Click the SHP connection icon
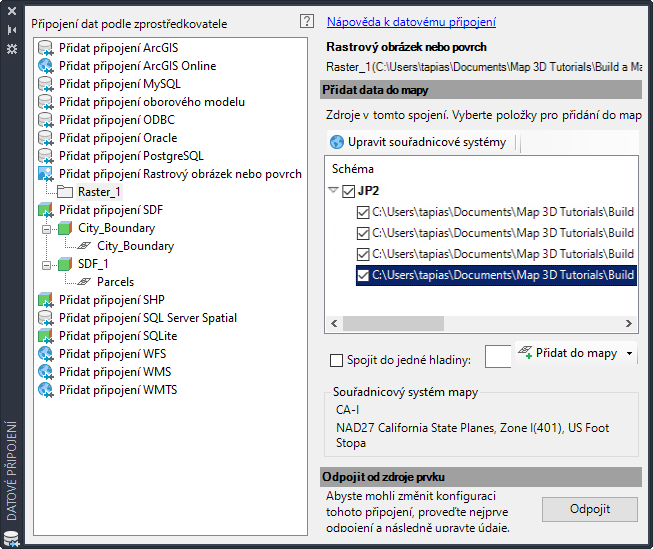 45,300
